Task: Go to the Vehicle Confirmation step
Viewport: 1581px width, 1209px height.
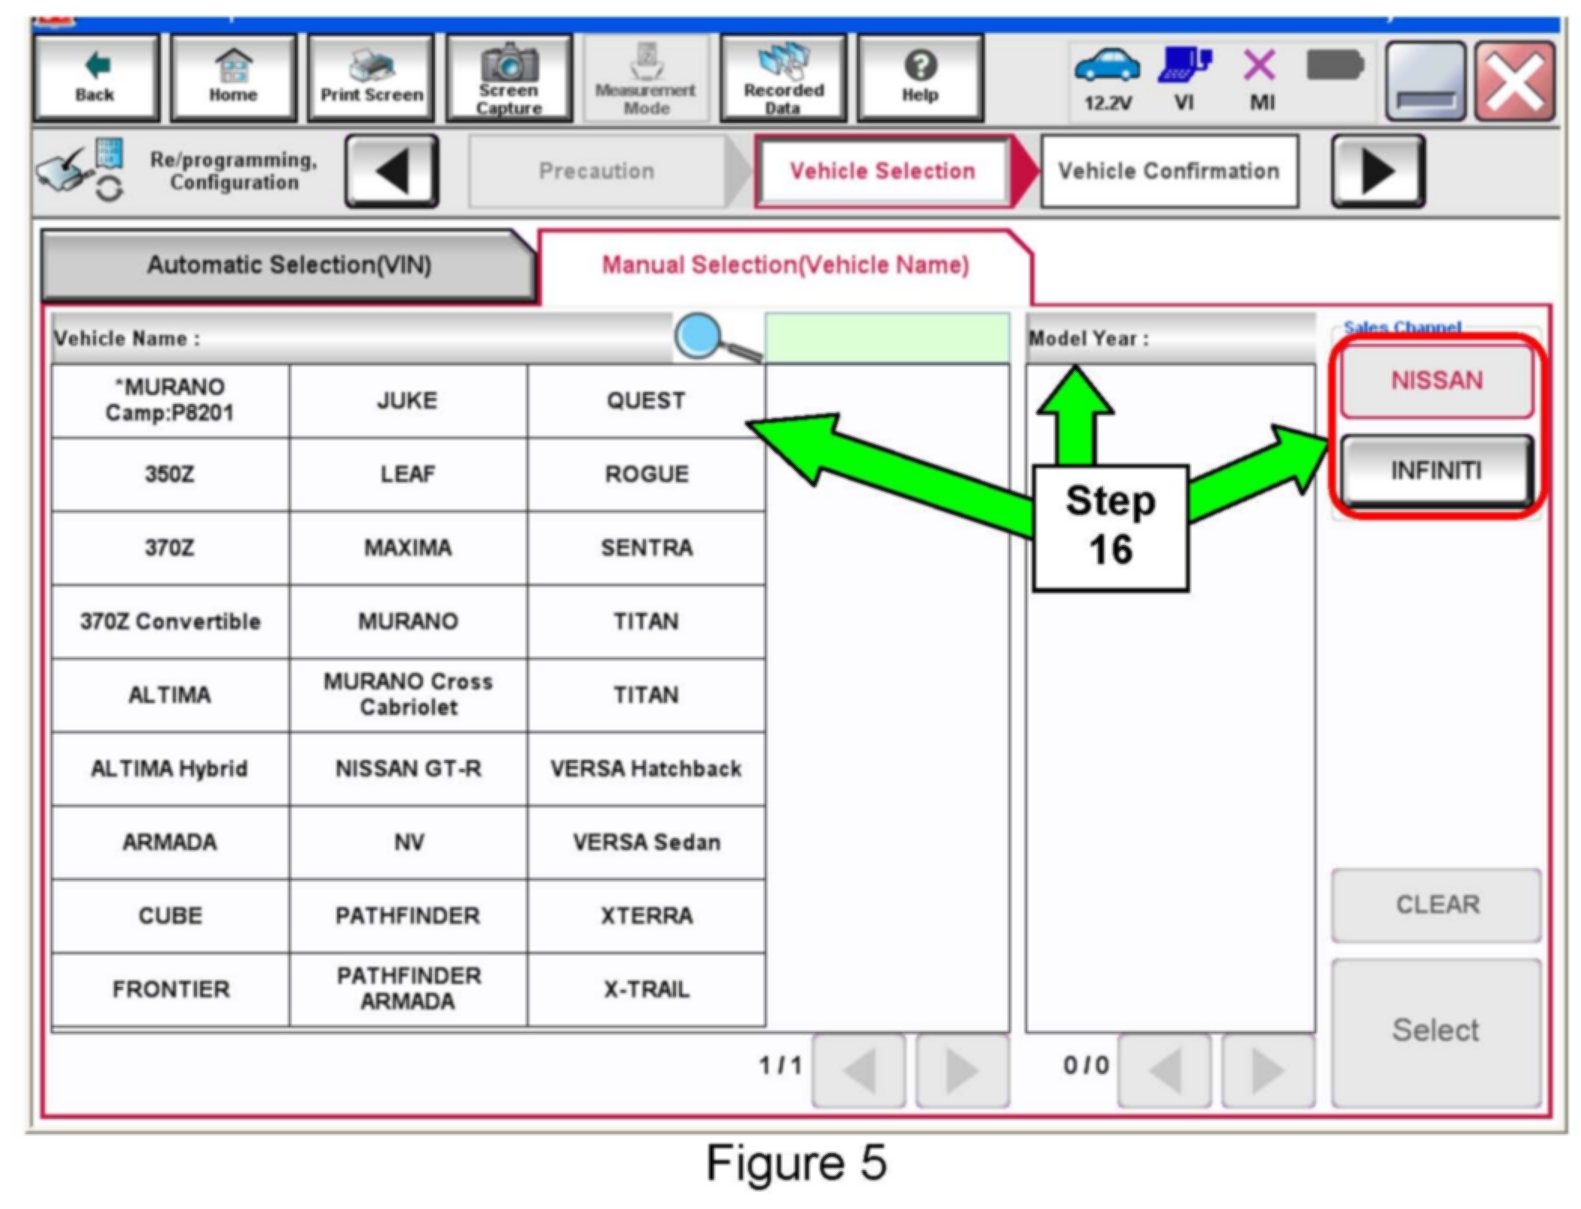Action: (1168, 172)
